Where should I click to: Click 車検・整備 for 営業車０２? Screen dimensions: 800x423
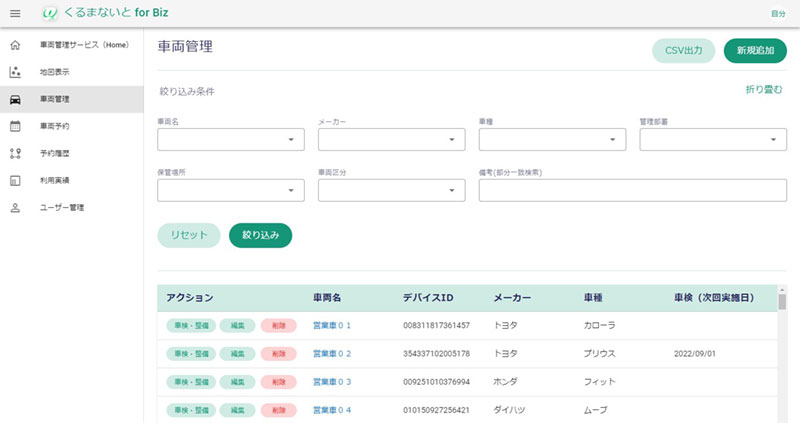click(191, 354)
